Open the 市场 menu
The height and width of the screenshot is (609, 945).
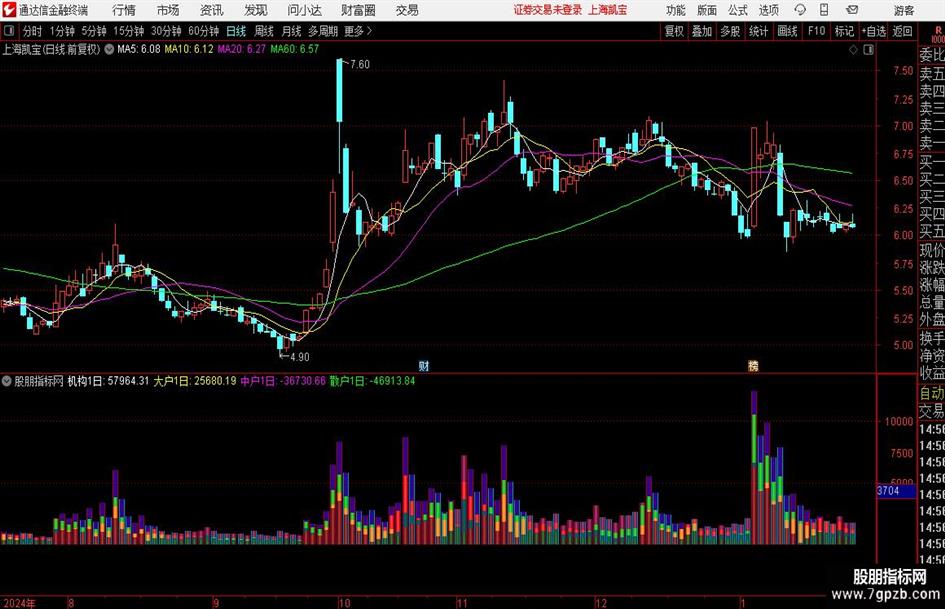click(x=168, y=10)
